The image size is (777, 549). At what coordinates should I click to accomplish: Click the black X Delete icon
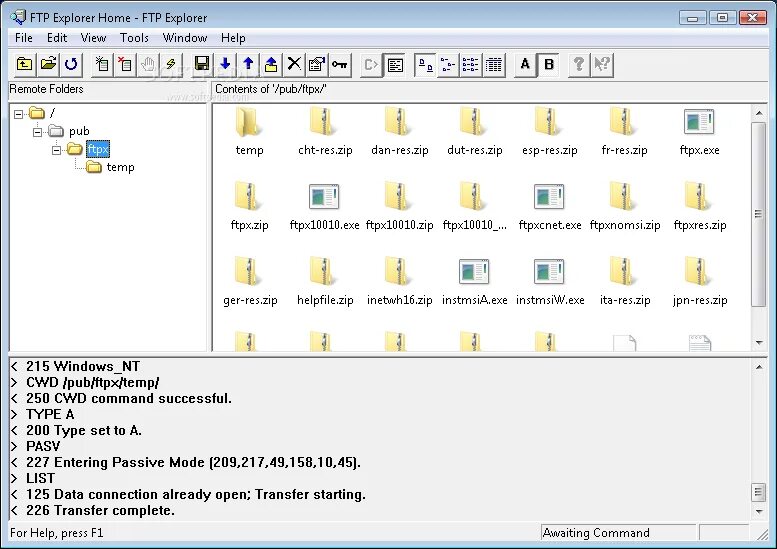294,64
